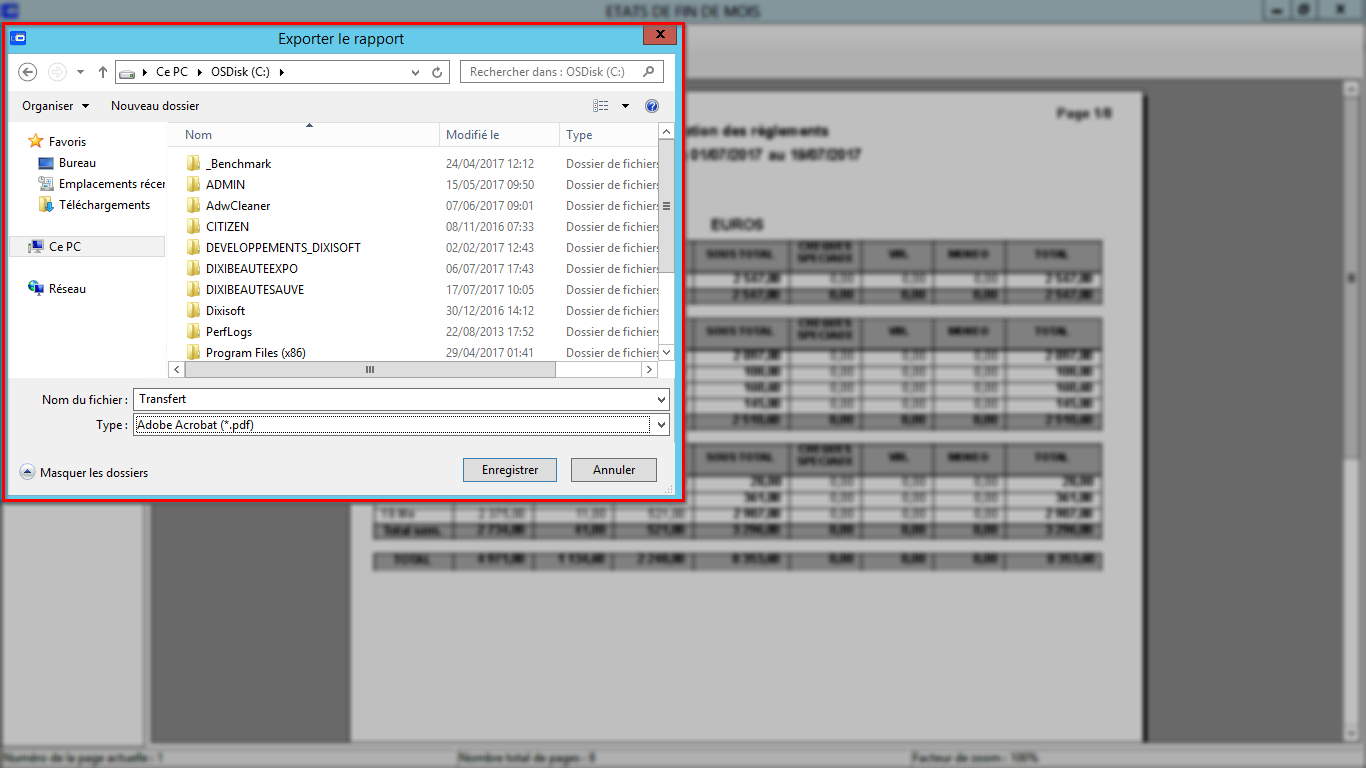Viewport: 1366px width, 768px height.
Task: Open the help question mark icon
Action: point(652,106)
